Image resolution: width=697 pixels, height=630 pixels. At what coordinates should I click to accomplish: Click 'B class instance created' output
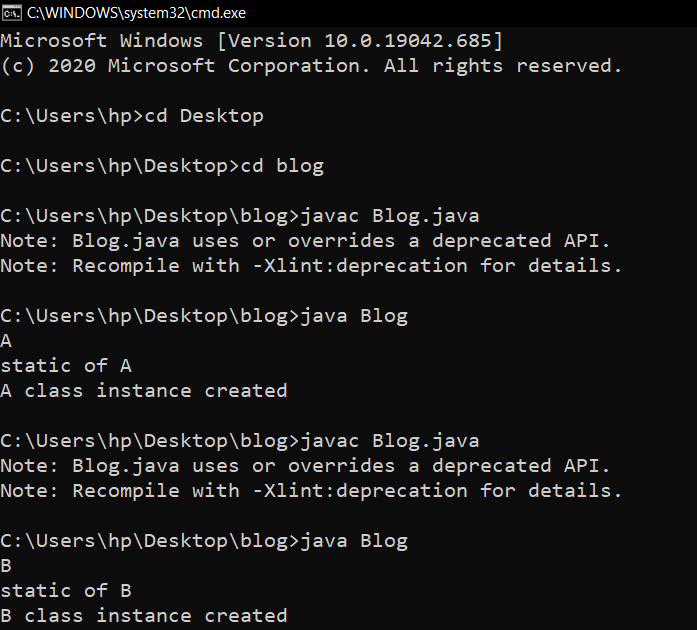[x=144, y=616]
